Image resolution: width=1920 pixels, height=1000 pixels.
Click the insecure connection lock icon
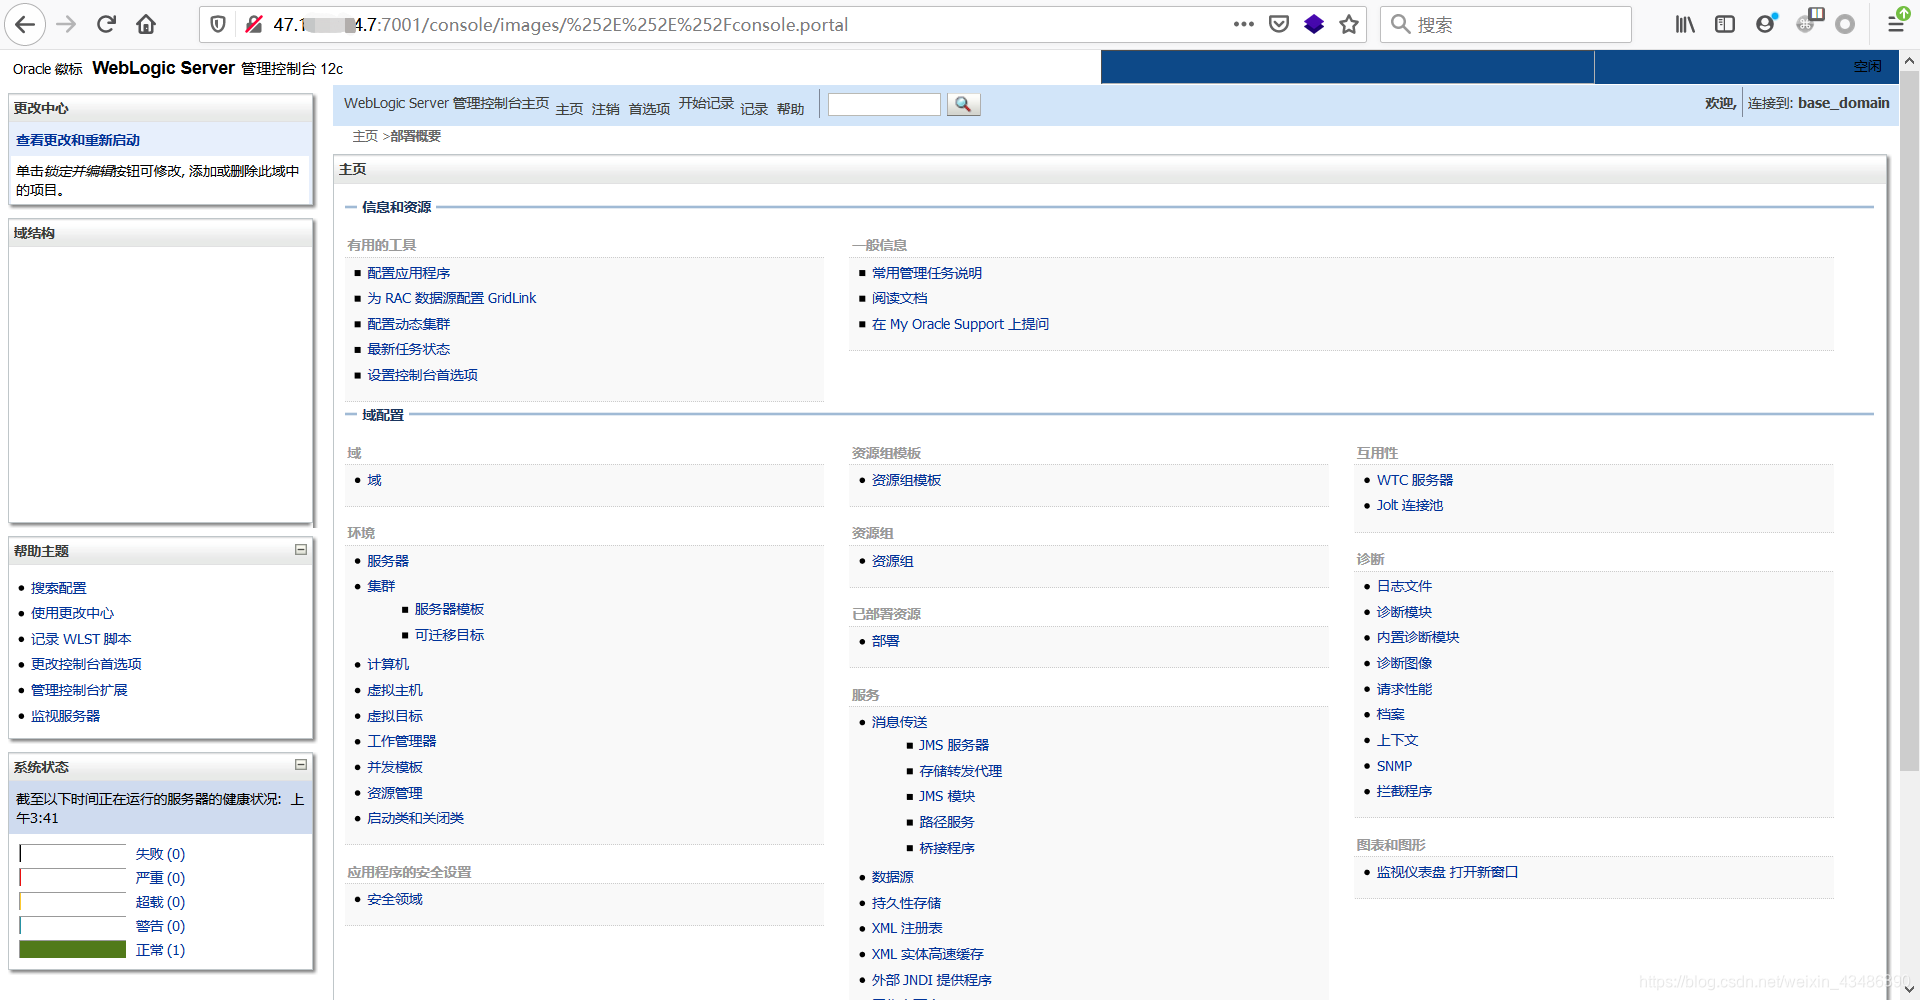pyautogui.click(x=254, y=24)
